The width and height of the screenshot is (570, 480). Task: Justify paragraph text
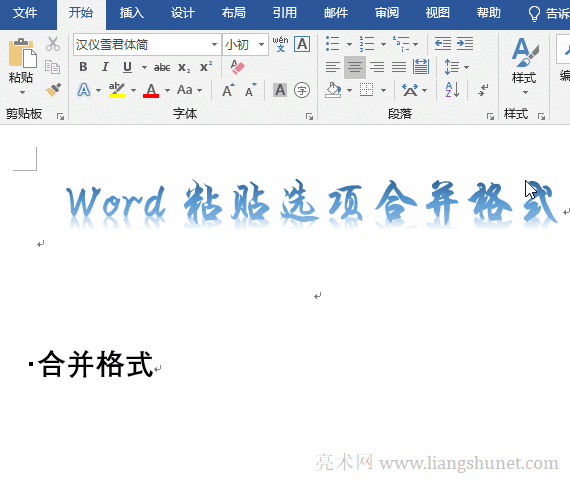tap(399, 67)
